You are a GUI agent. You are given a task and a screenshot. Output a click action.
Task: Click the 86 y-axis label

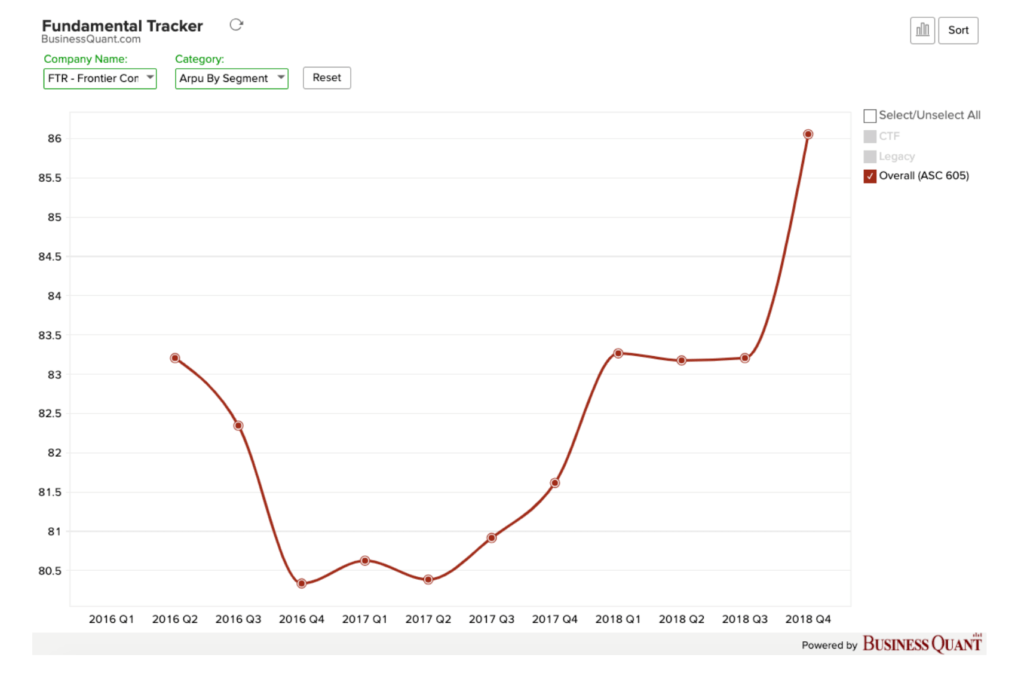pyautogui.click(x=54, y=138)
